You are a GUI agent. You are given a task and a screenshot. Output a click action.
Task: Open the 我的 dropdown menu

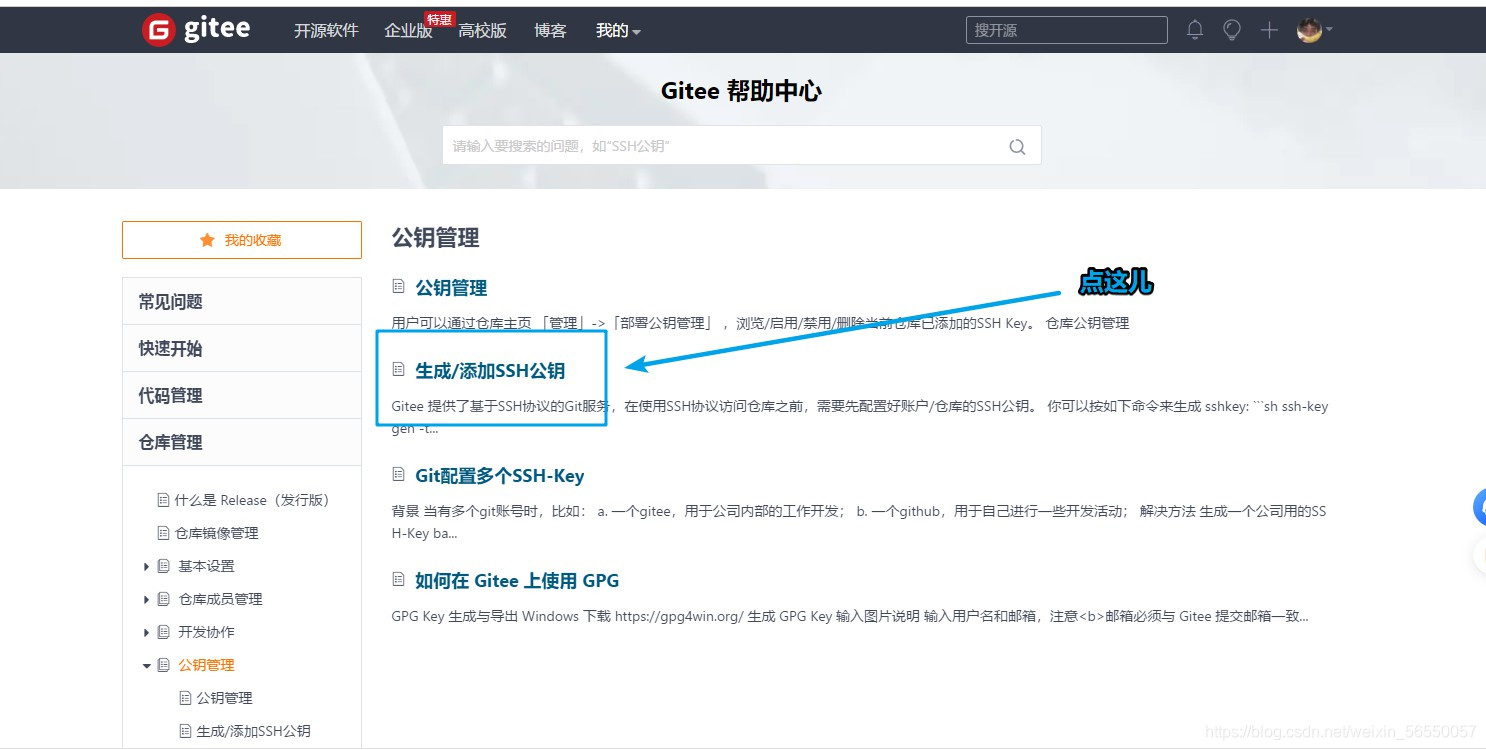(618, 31)
